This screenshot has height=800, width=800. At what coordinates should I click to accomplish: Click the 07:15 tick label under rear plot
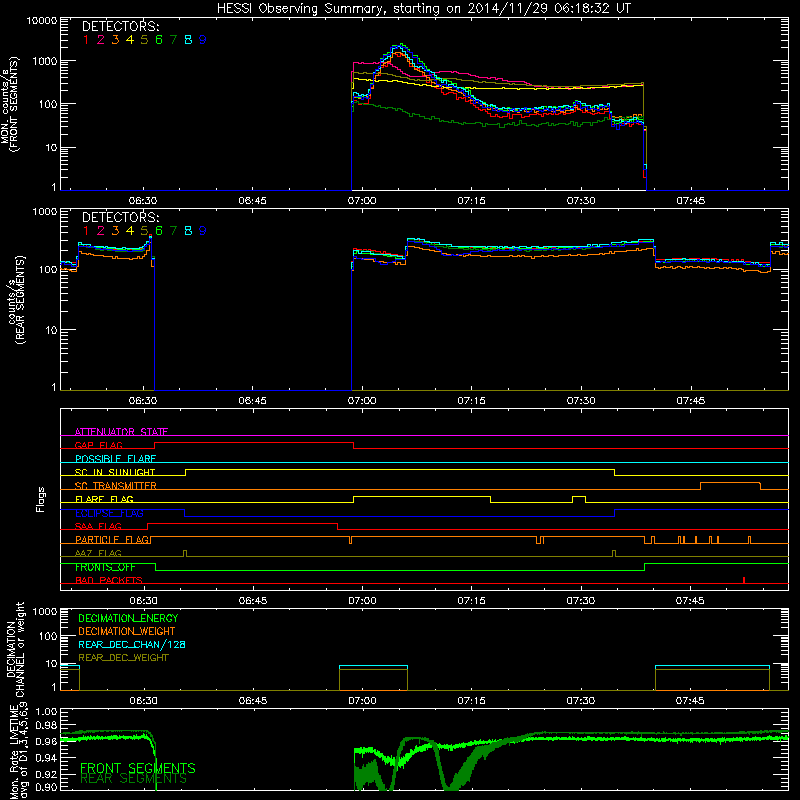471,401
